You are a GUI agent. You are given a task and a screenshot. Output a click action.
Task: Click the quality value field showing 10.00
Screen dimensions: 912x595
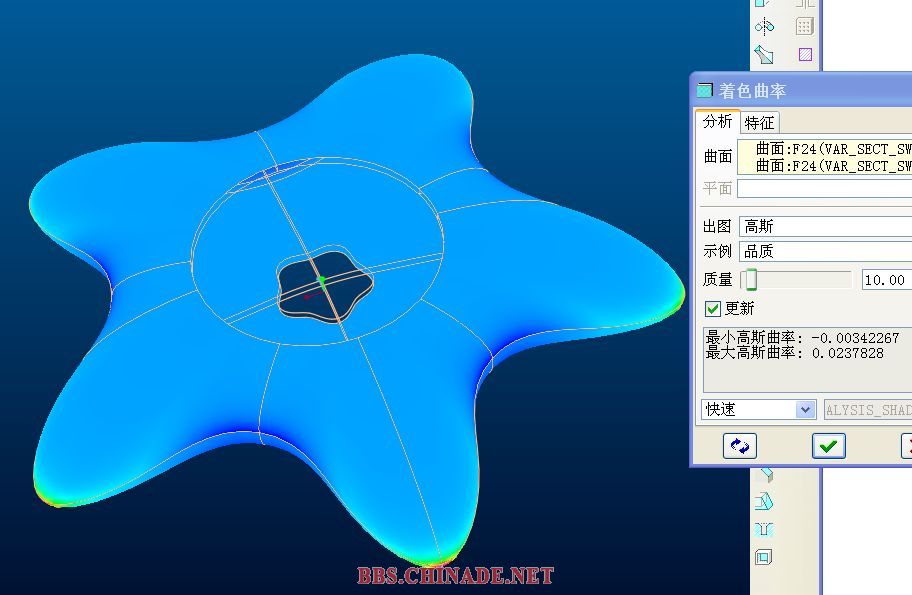(x=885, y=280)
